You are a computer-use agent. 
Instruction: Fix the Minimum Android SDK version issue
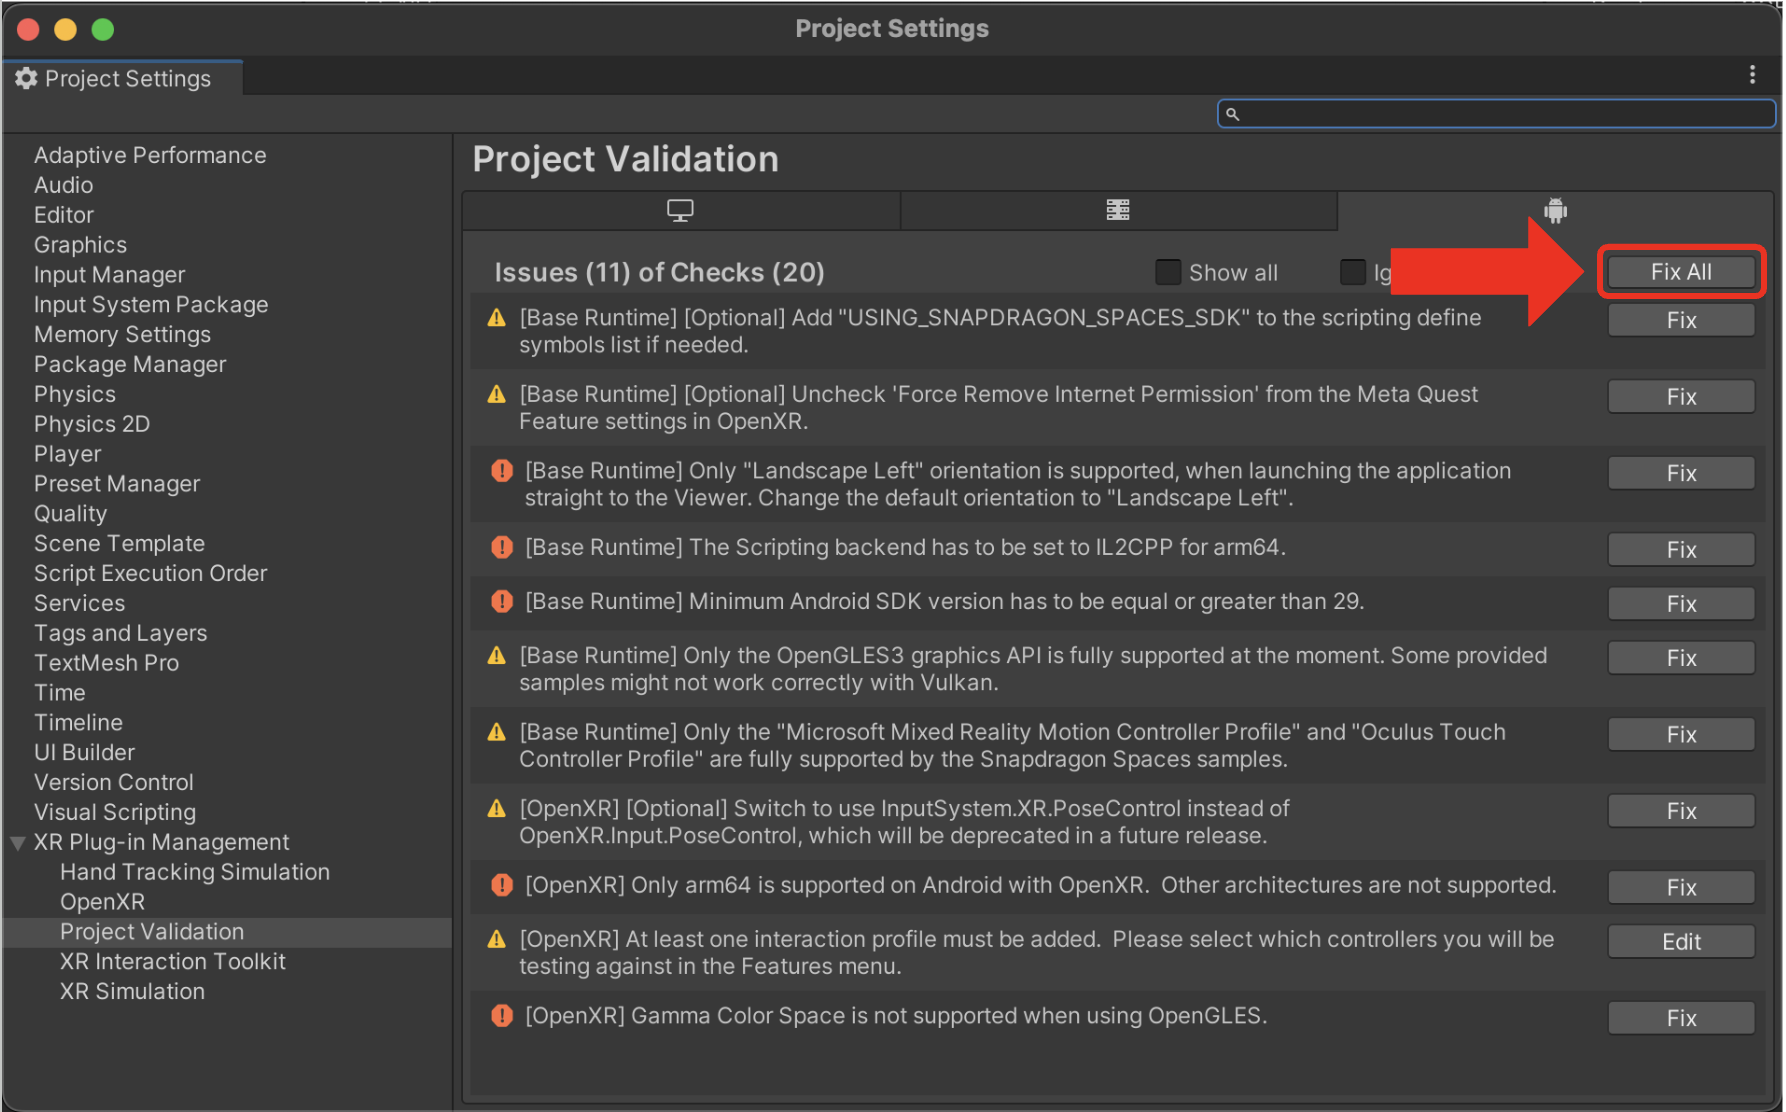[1681, 604]
